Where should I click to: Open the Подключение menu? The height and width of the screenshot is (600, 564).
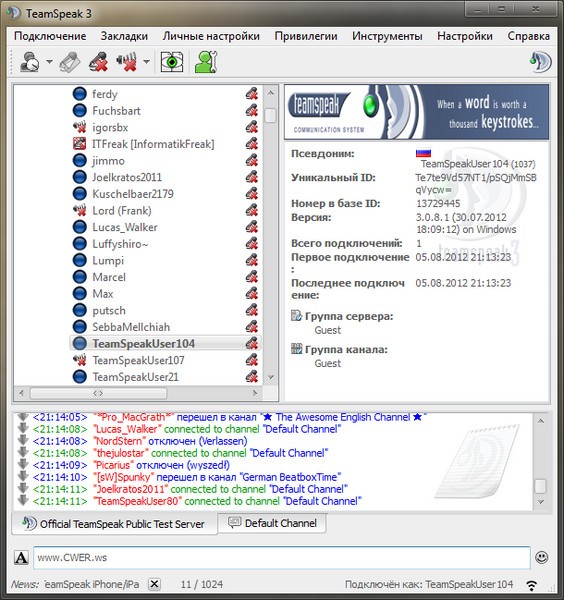click(x=50, y=36)
